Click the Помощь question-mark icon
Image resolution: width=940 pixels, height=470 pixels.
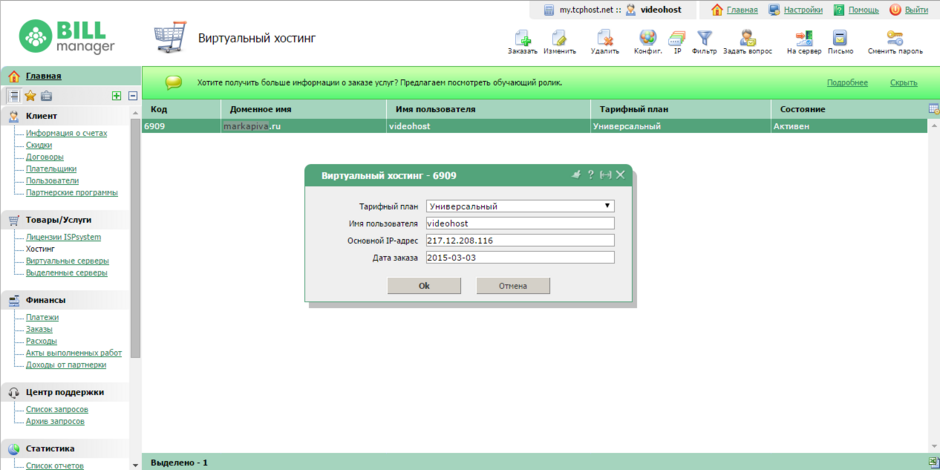(839, 10)
